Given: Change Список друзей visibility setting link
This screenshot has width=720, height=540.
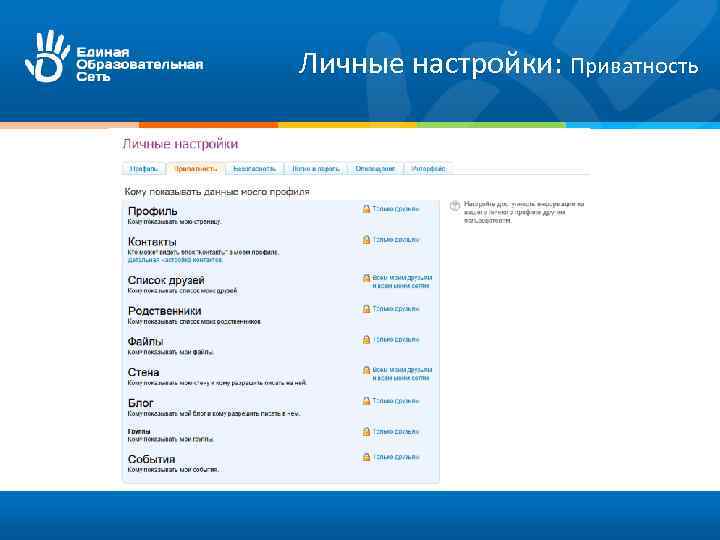Looking at the screenshot, I should (x=402, y=281).
